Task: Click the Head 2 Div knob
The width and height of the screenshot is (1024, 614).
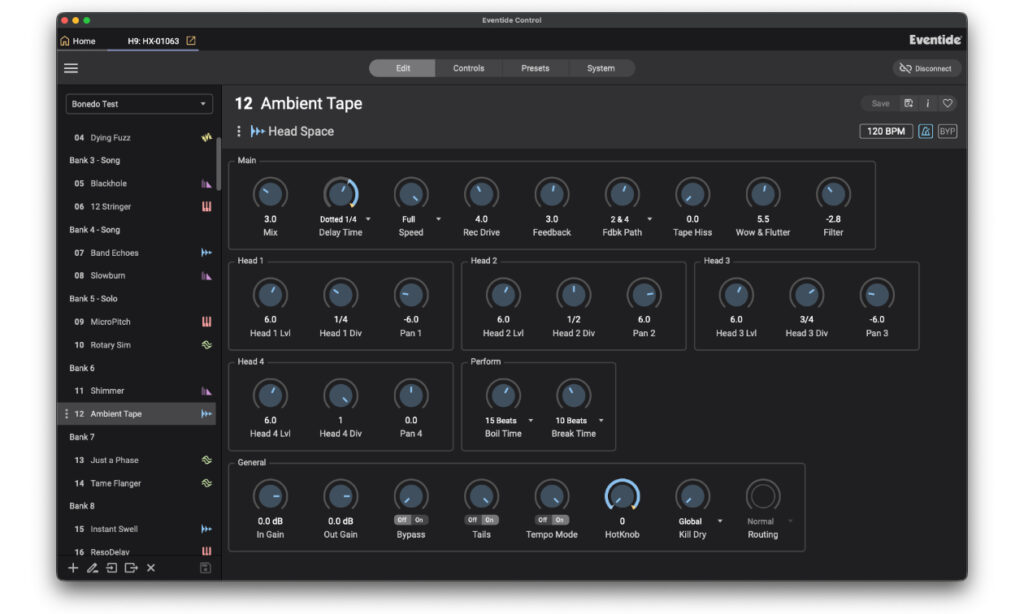Action: [573, 295]
